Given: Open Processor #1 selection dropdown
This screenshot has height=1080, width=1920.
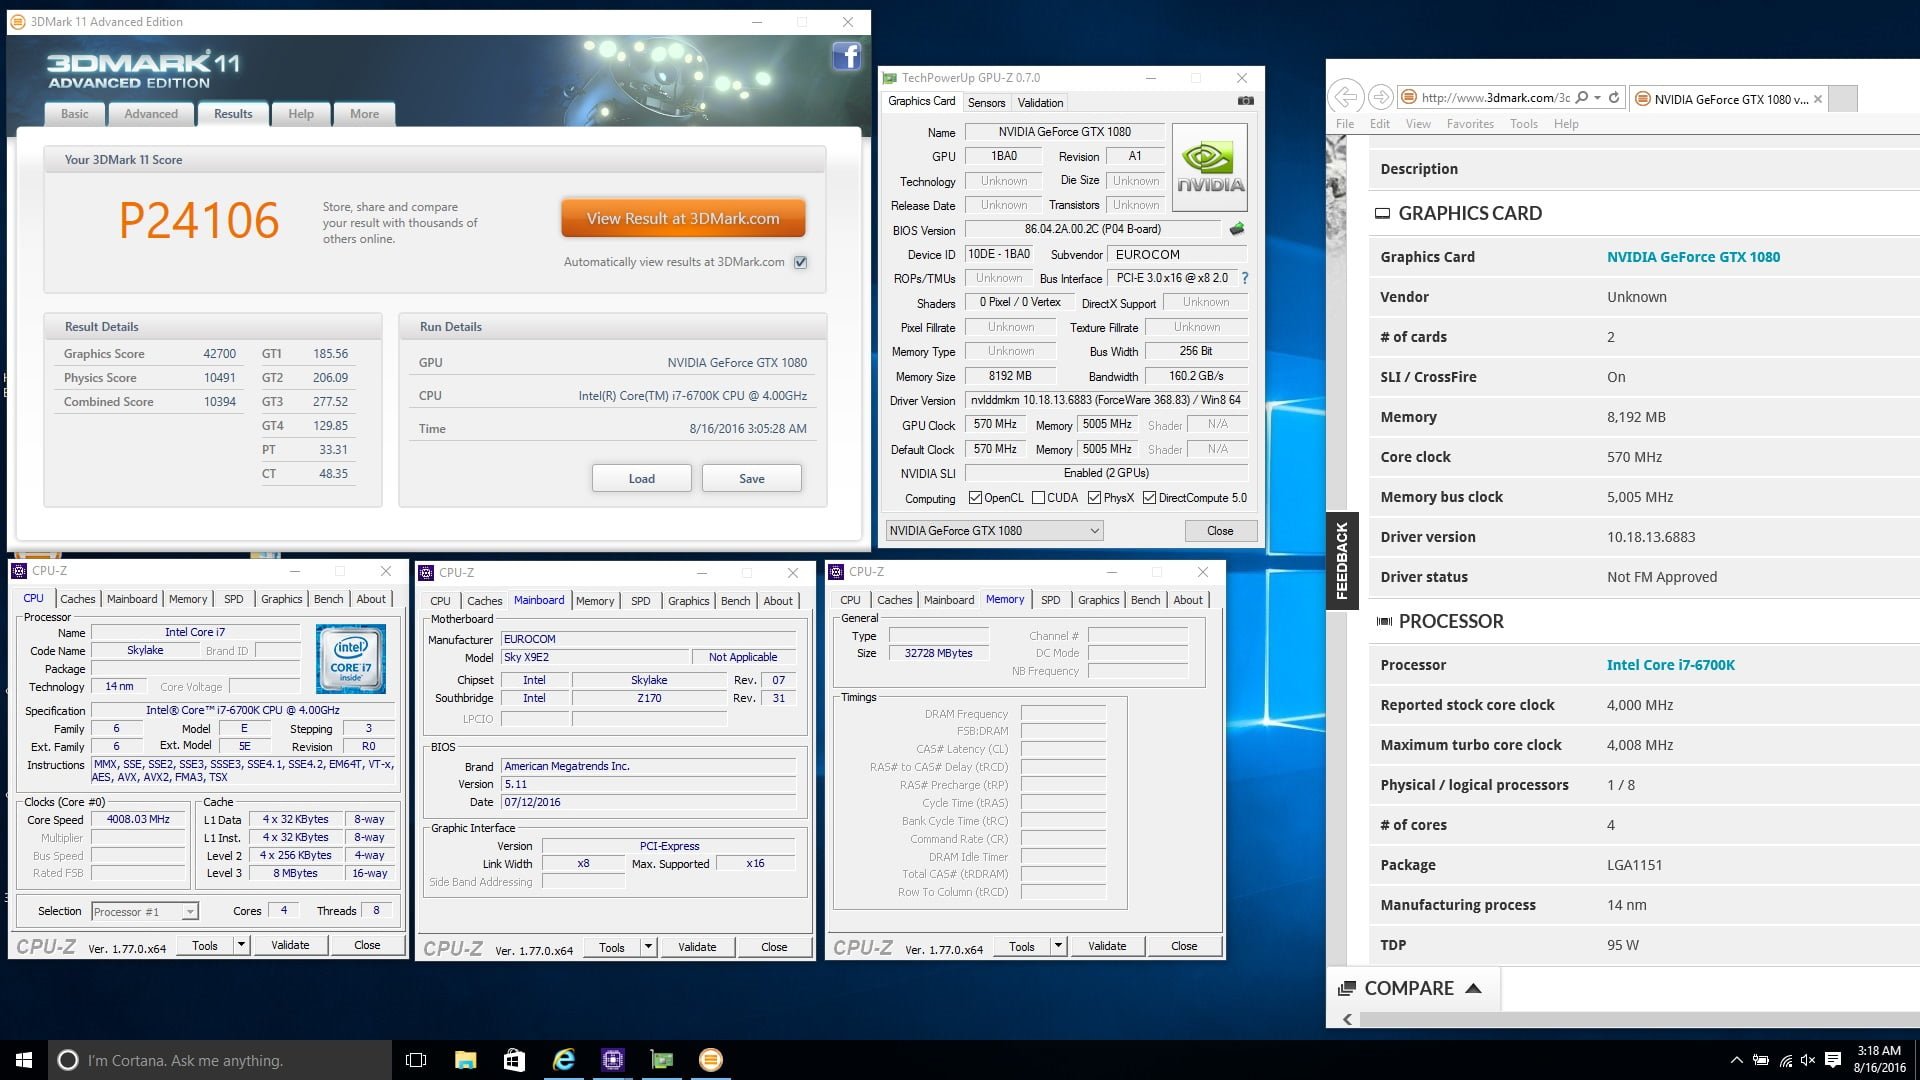Looking at the screenshot, I should click(x=189, y=912).
